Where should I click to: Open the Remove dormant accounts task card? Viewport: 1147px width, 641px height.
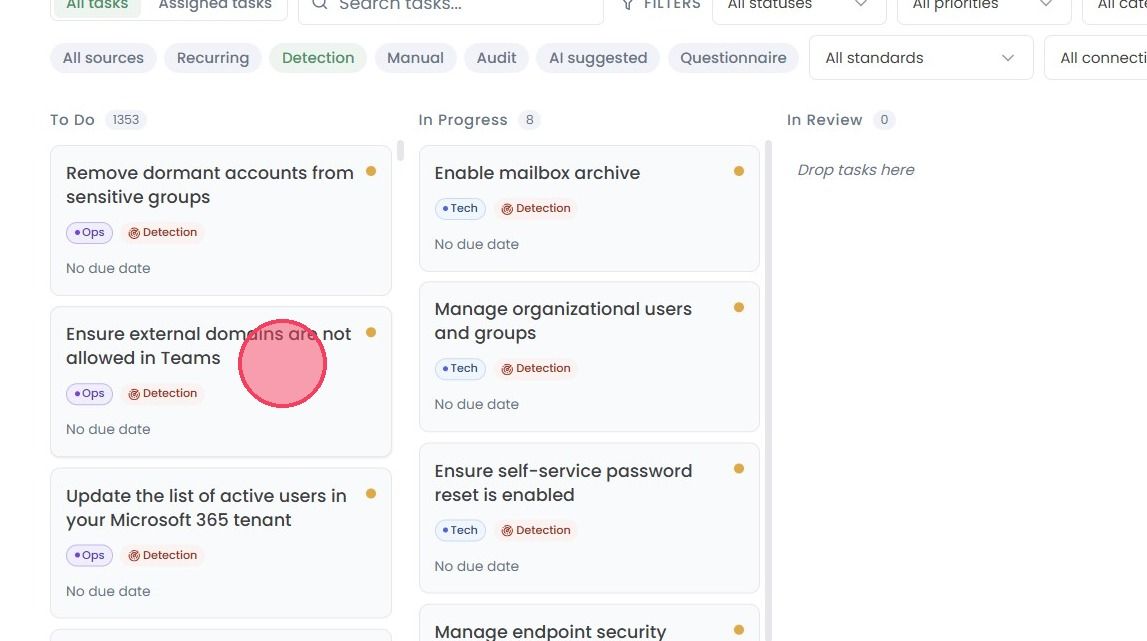(x=221, y=220)
